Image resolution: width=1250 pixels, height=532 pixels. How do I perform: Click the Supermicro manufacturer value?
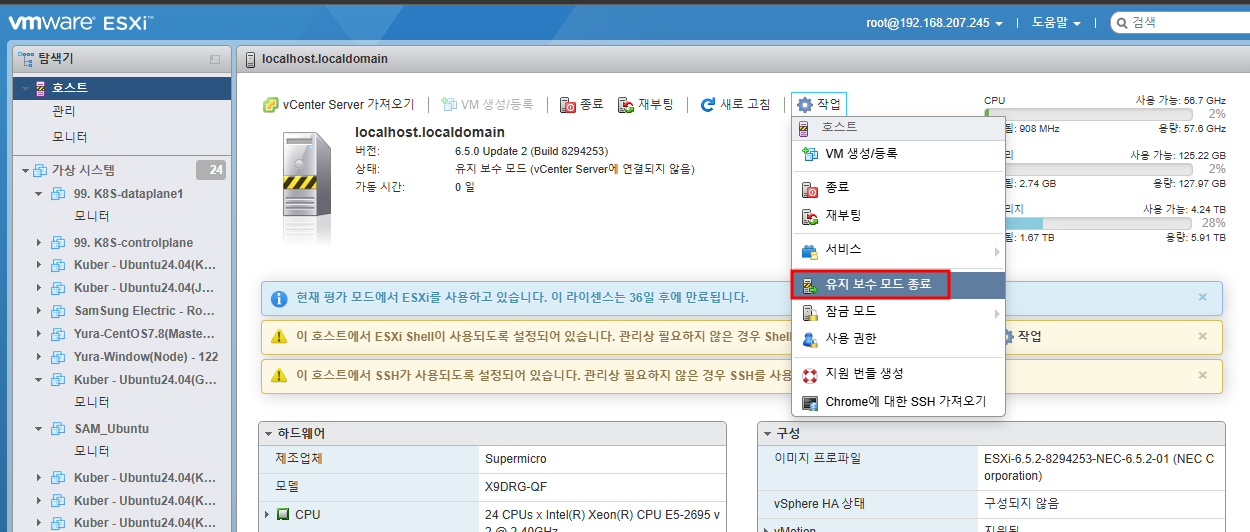point(516,459)
